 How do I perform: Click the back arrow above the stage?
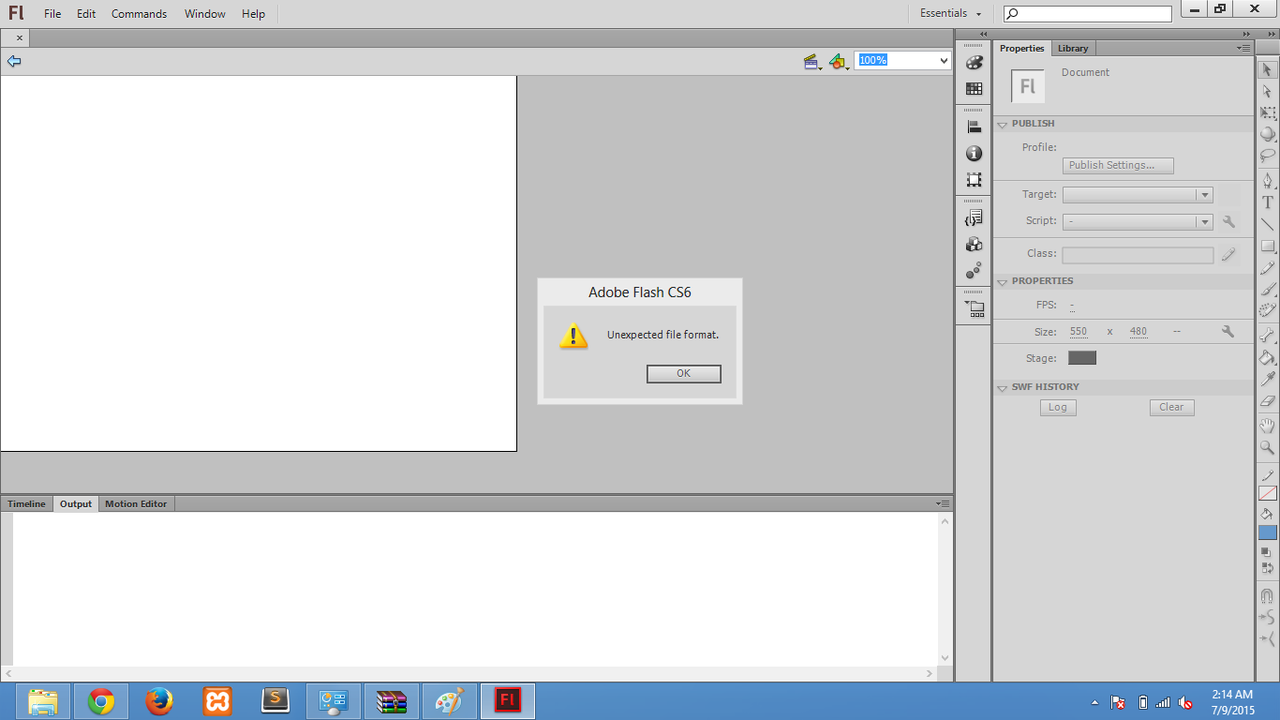pyautogui.click(x=14, y=61)
